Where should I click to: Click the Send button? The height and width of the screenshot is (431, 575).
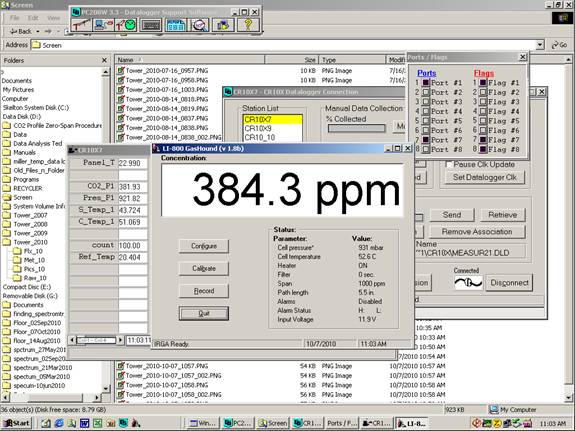click(x=452, y=215)
